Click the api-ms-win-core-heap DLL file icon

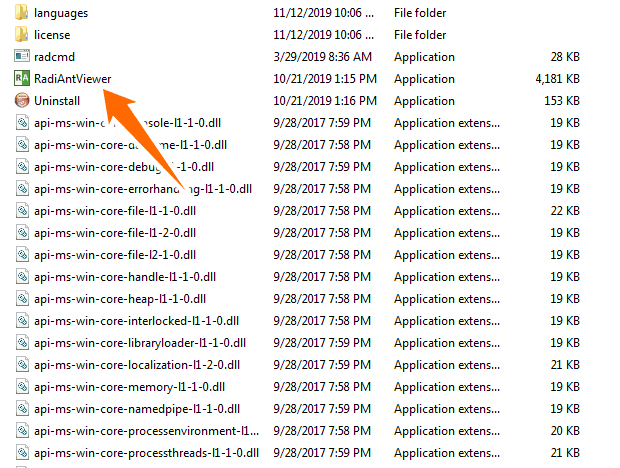pyautogui.click(x=22, y=299)
